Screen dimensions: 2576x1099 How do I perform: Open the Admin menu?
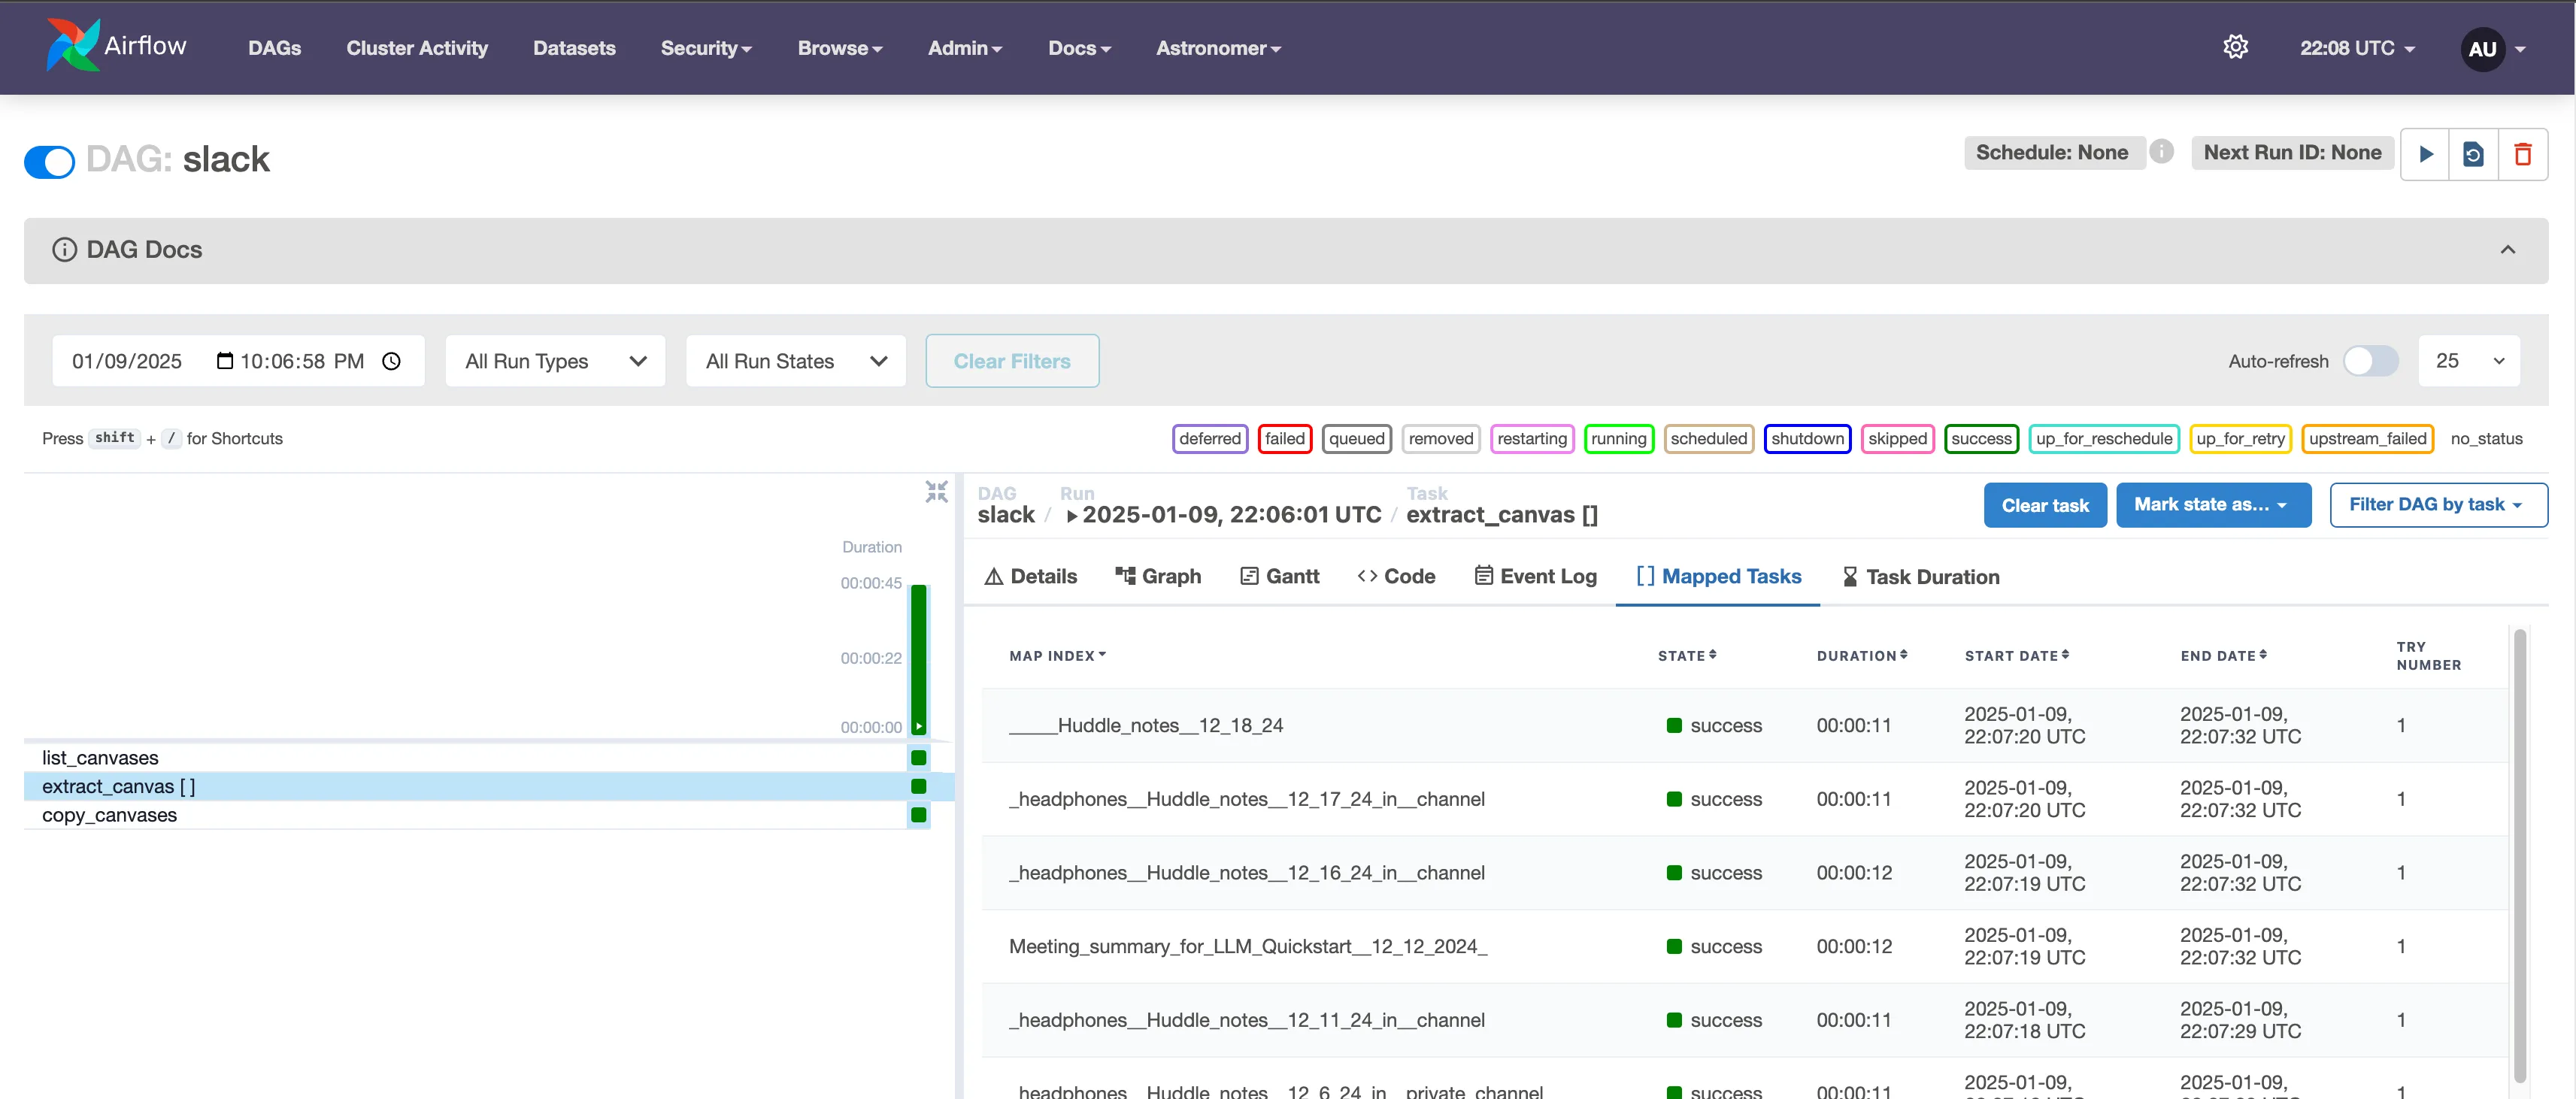coord(965,48)
